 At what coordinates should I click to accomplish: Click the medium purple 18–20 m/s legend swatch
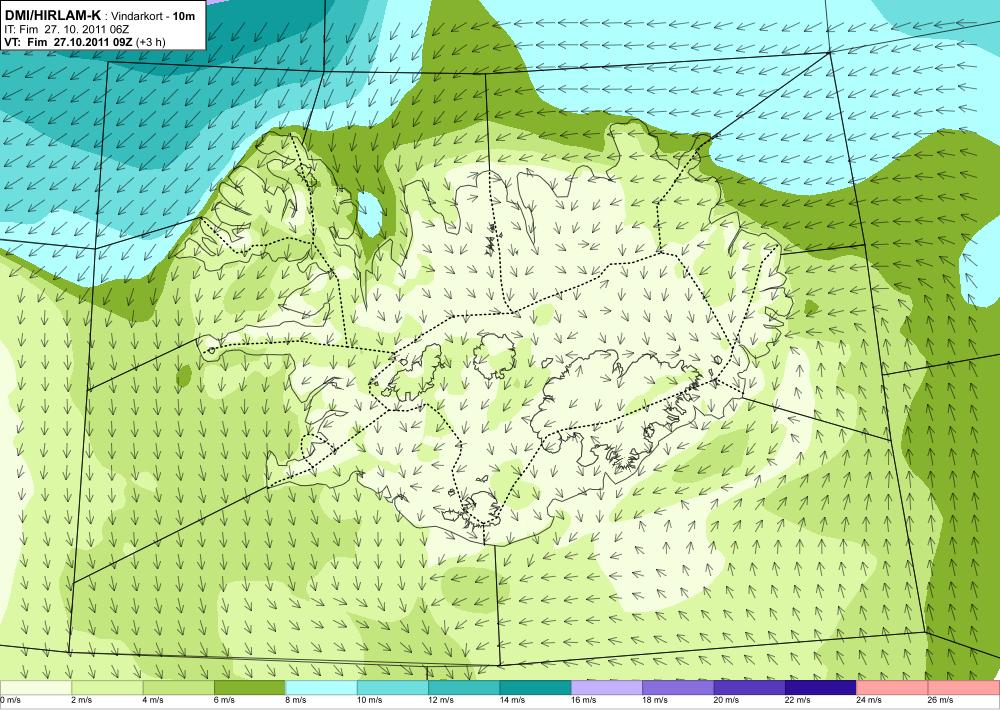[x=679, y=688]
